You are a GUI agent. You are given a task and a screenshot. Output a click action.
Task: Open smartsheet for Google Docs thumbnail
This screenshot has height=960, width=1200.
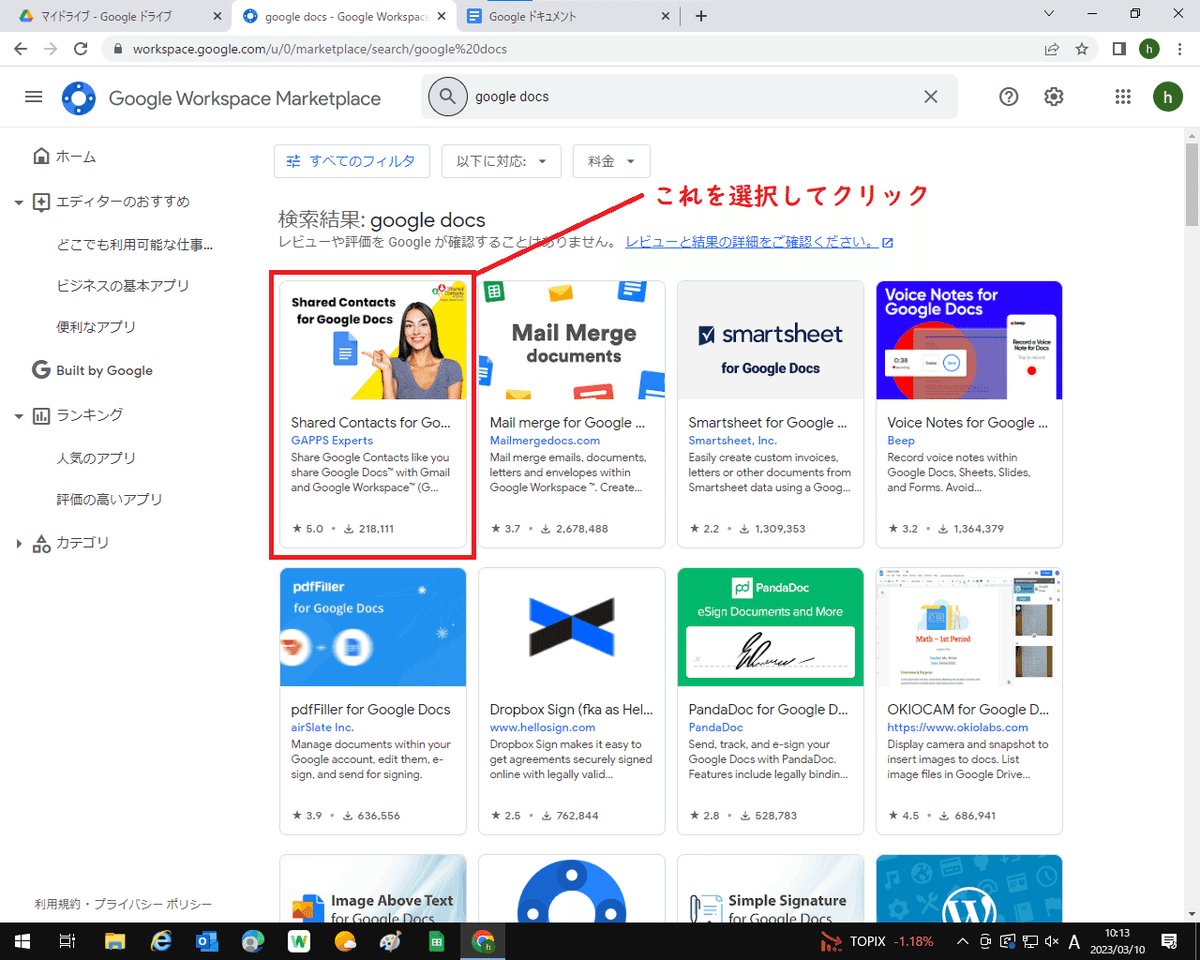click(x=771, y=340)
